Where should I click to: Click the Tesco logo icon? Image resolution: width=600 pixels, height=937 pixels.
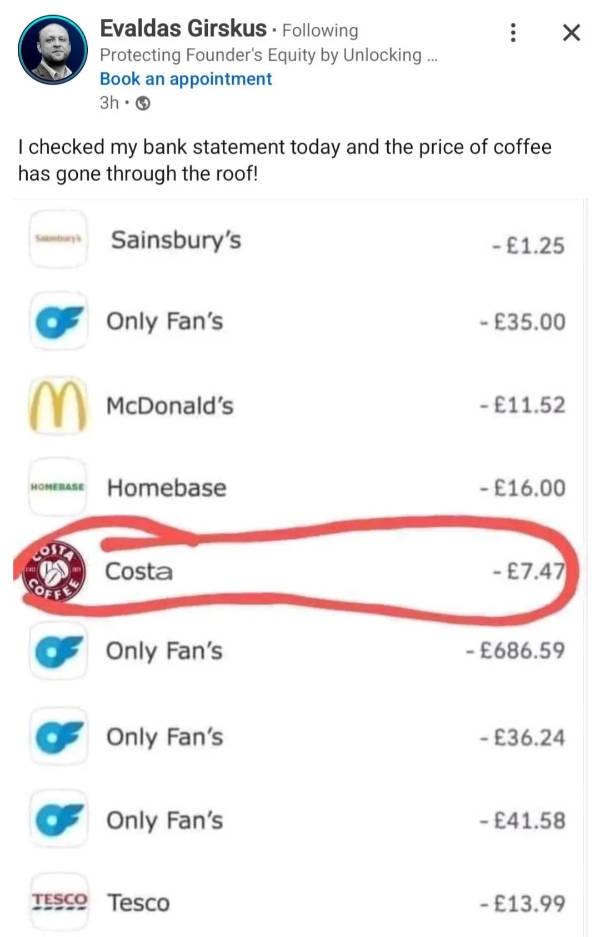[x=59, y=901]
